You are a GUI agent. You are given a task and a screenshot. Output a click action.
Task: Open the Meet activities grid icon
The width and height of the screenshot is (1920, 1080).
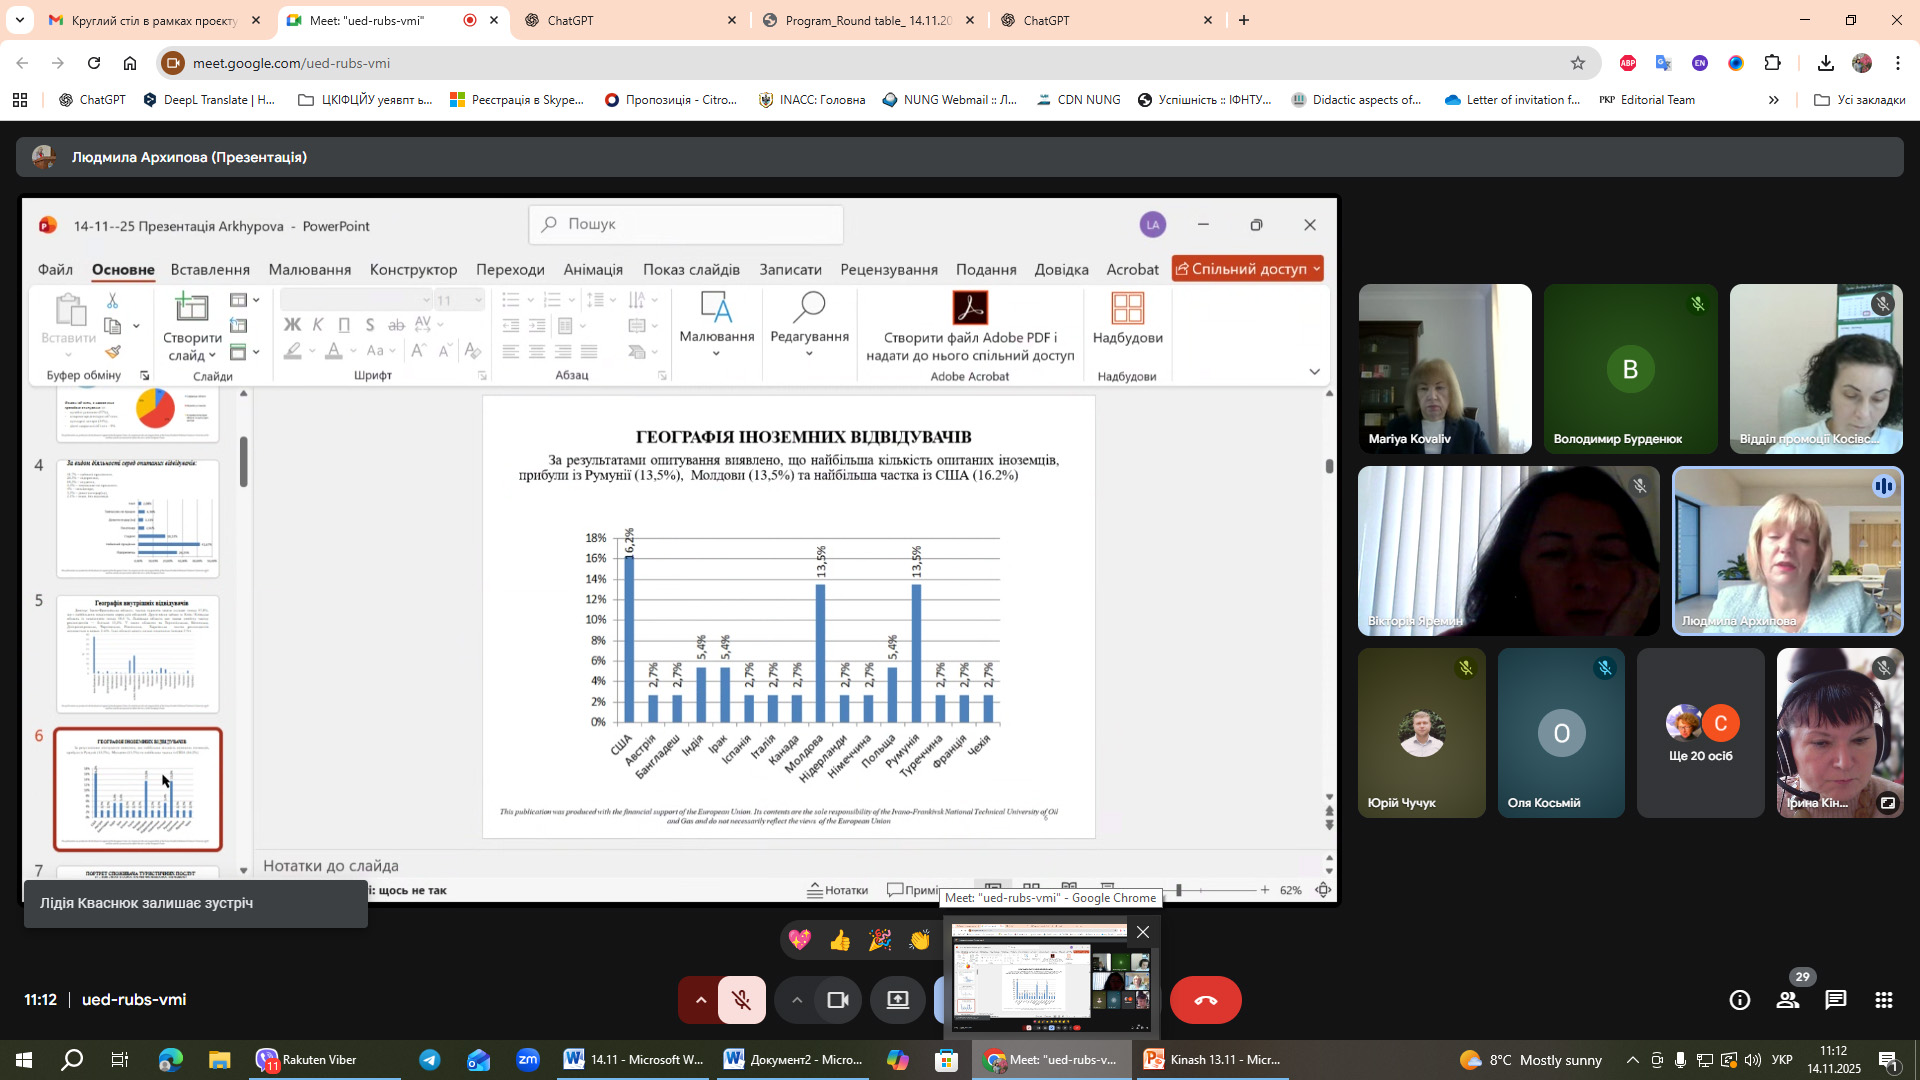coord(1883,1000)
